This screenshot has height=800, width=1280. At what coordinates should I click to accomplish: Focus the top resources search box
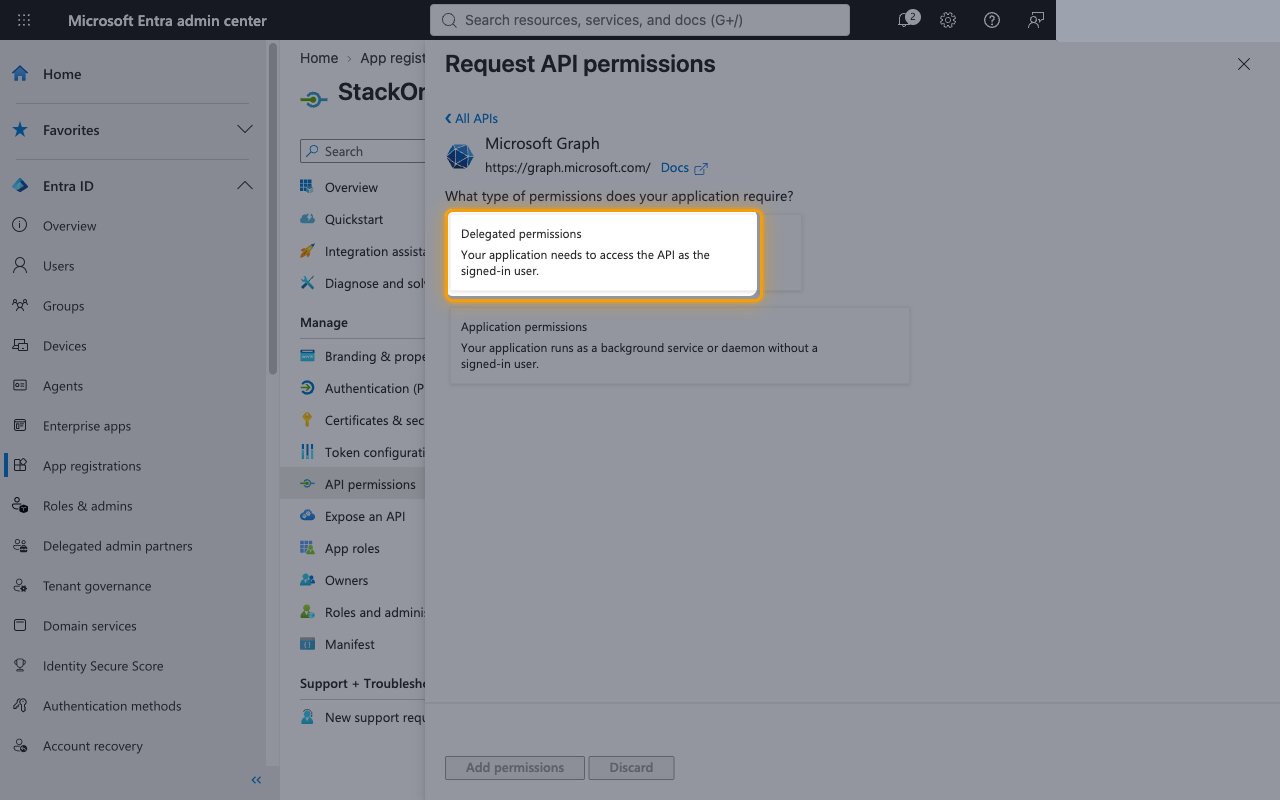tap(640, 20)
